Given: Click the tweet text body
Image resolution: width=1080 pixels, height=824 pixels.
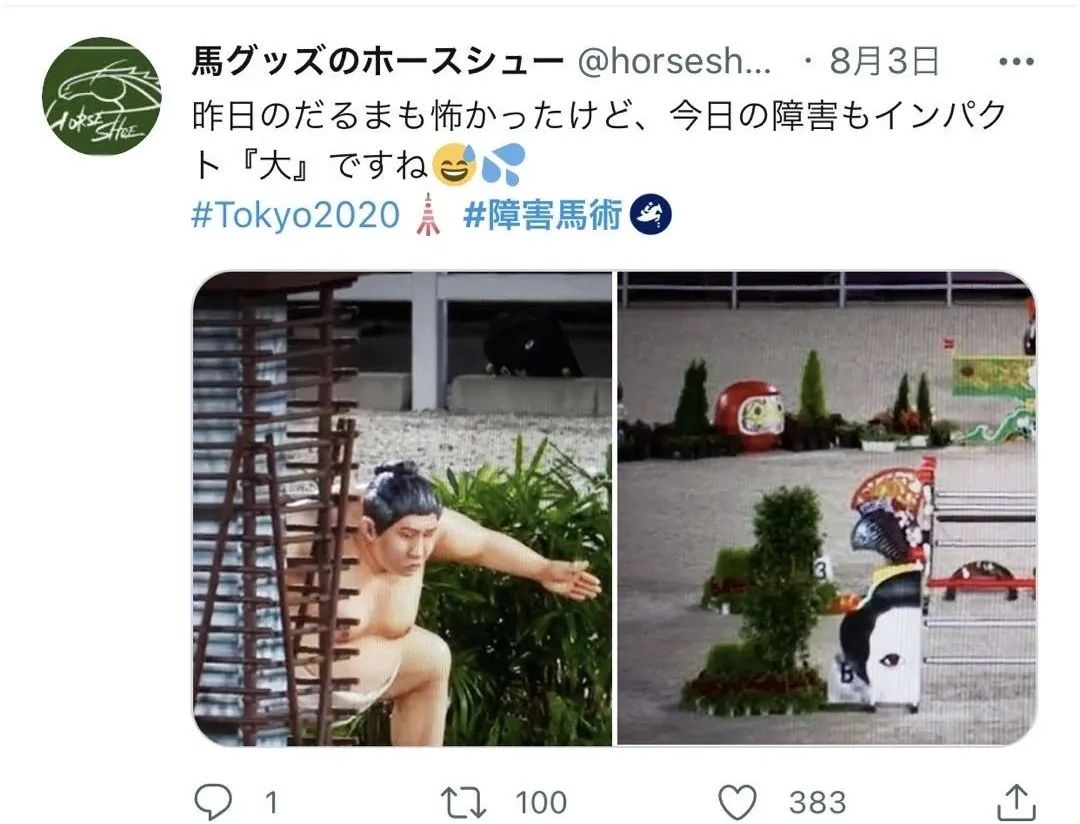Looking at the screenshot, I should click(x=599, y=141).
